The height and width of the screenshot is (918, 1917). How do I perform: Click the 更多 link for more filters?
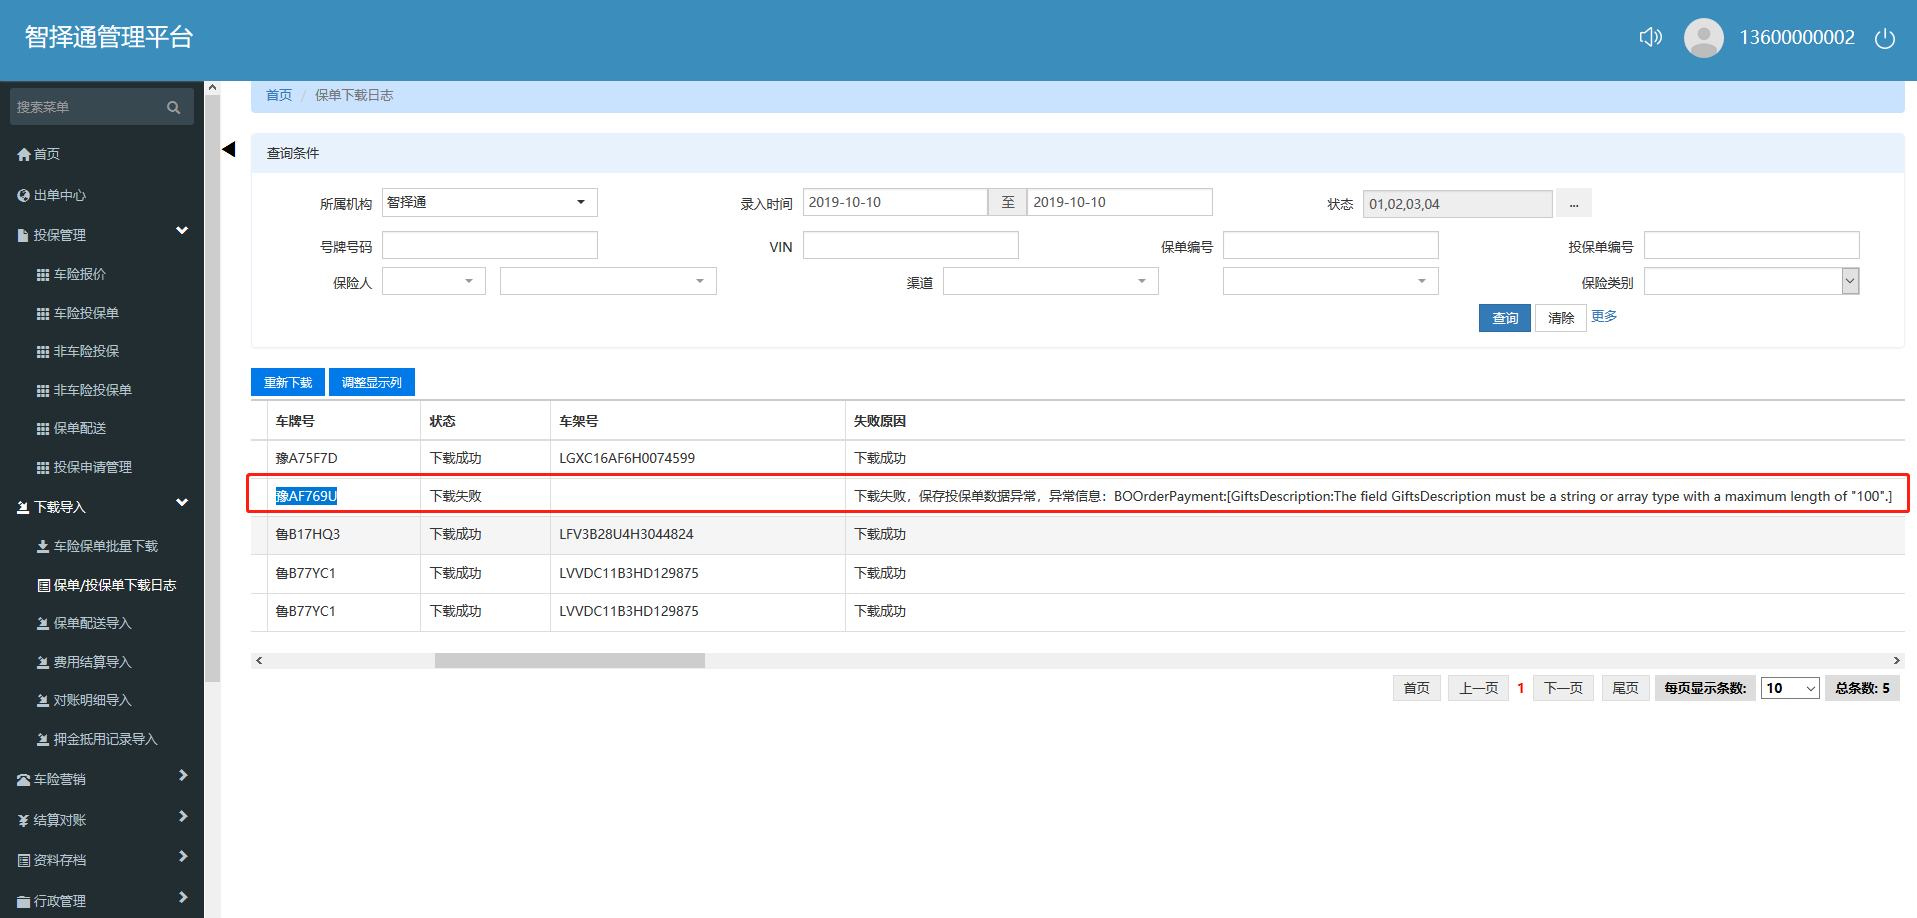1604,317
